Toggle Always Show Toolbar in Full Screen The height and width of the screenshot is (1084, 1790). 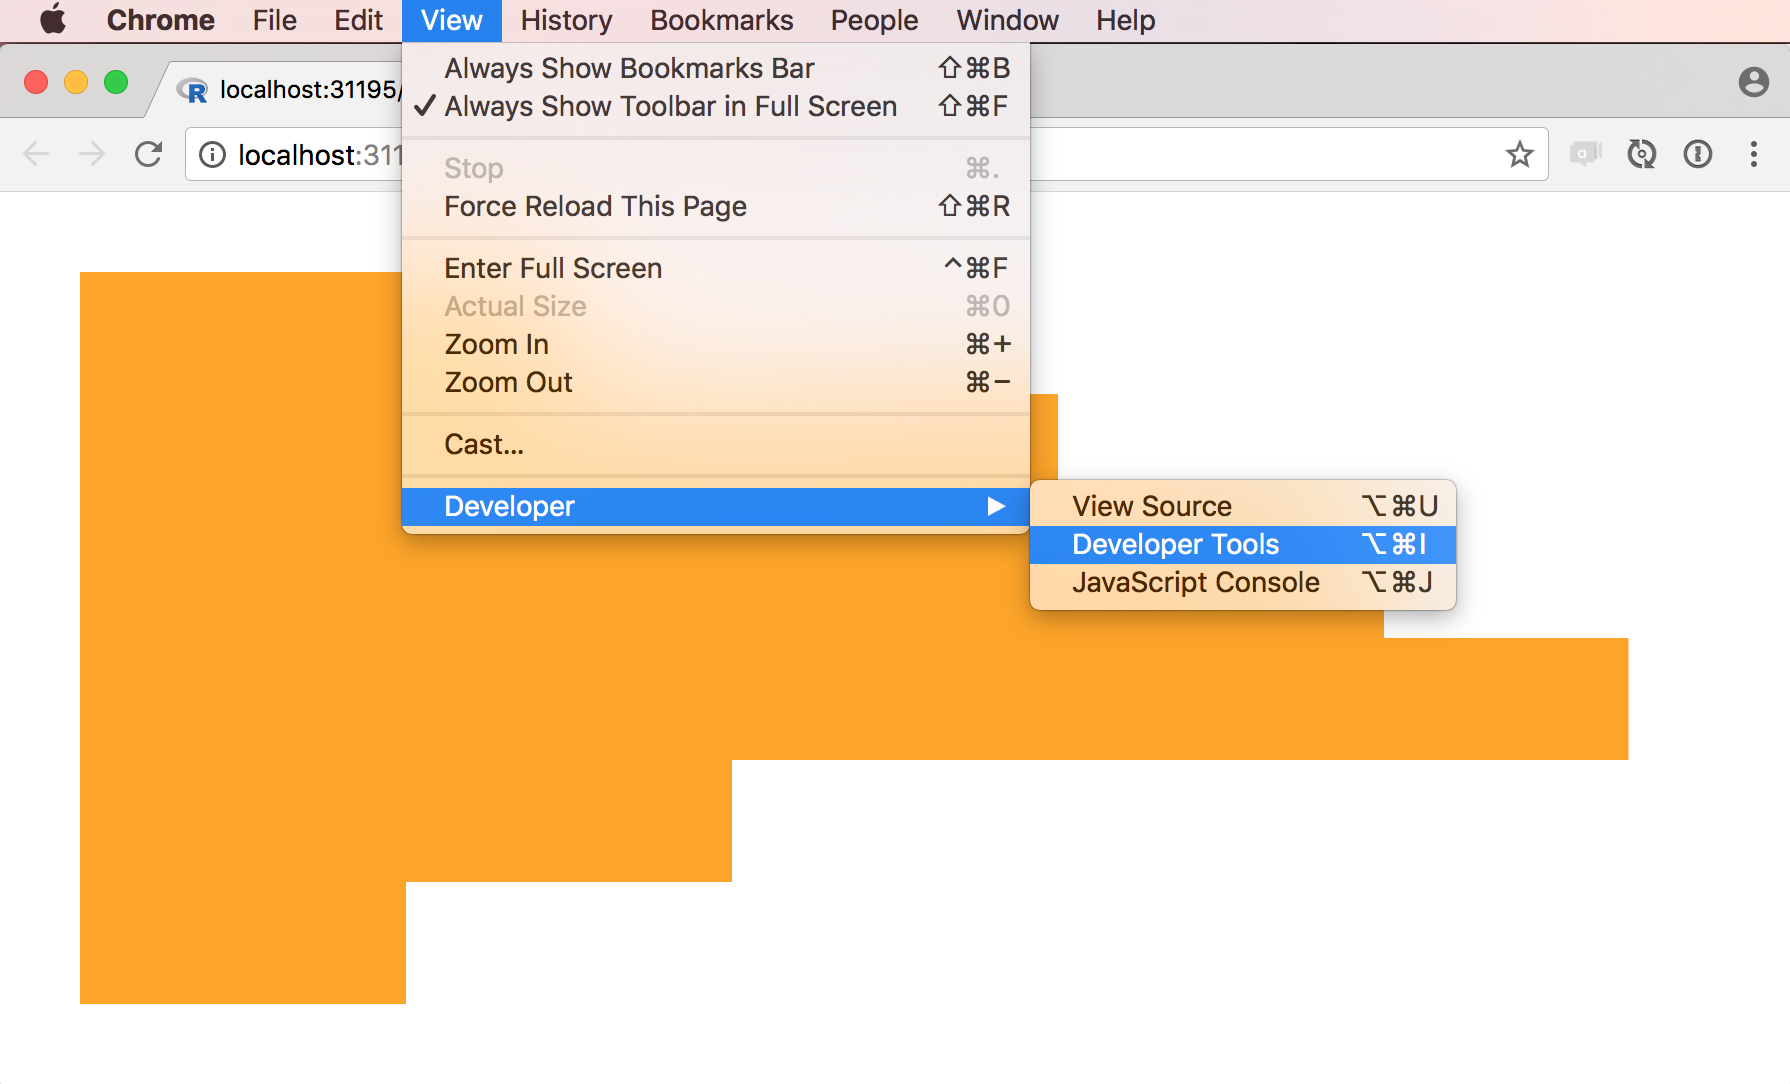pyautogui.click(x=716, y=106)
